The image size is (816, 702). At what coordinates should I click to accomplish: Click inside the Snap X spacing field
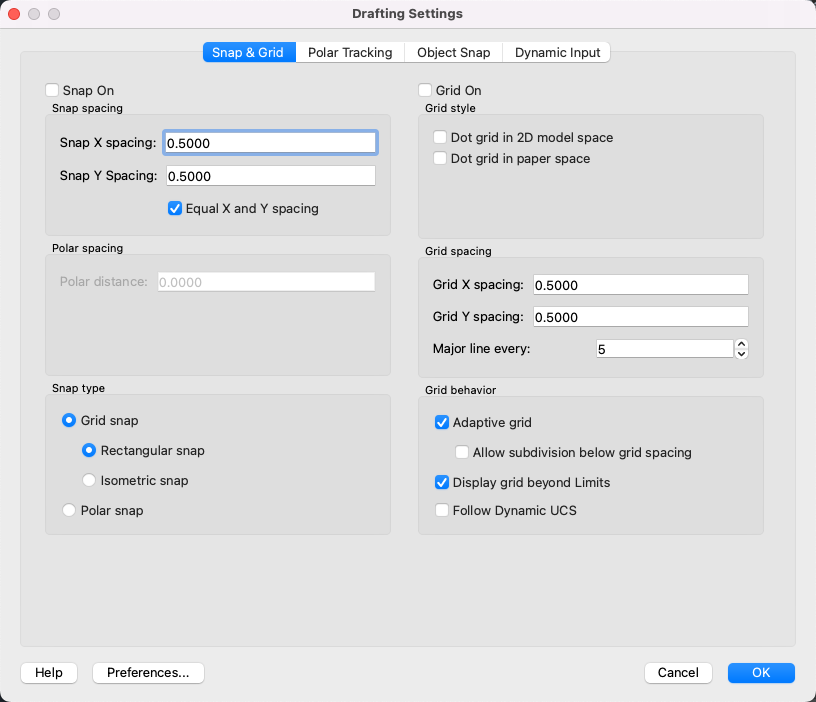click(270, 142)
